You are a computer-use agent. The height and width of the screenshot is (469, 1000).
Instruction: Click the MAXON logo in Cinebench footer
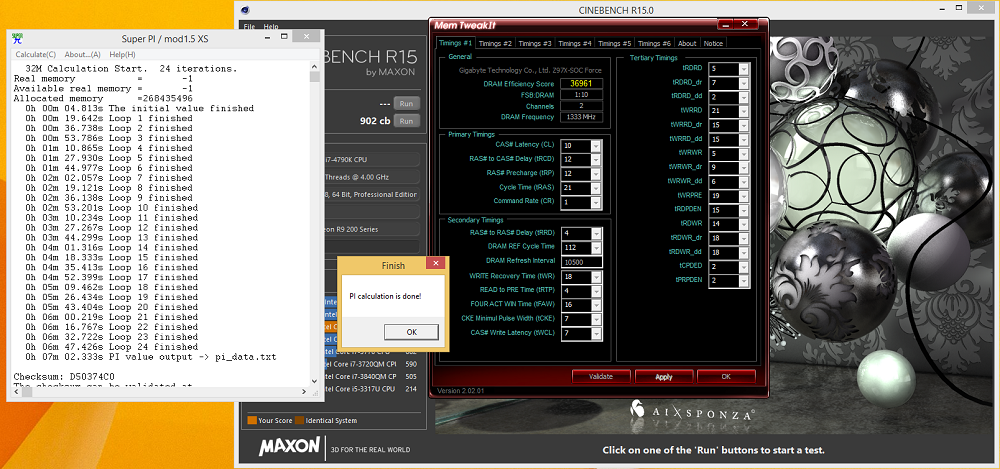click(x=290, y=446)
